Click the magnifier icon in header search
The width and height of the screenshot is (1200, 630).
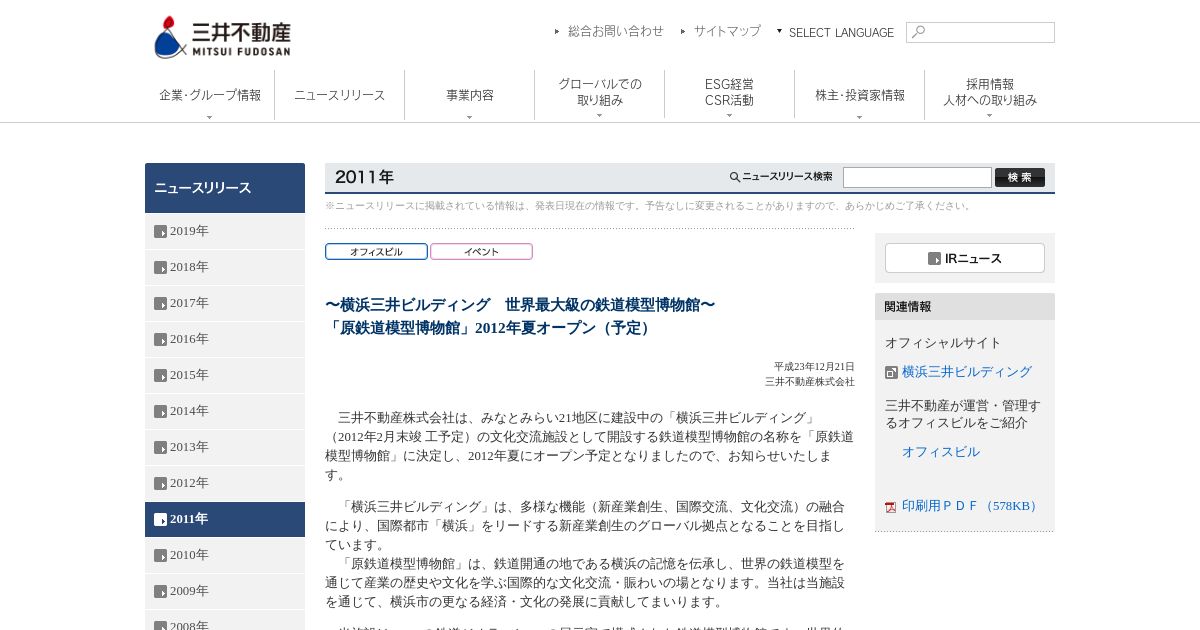pyautogui.click(x=918, y=32)
